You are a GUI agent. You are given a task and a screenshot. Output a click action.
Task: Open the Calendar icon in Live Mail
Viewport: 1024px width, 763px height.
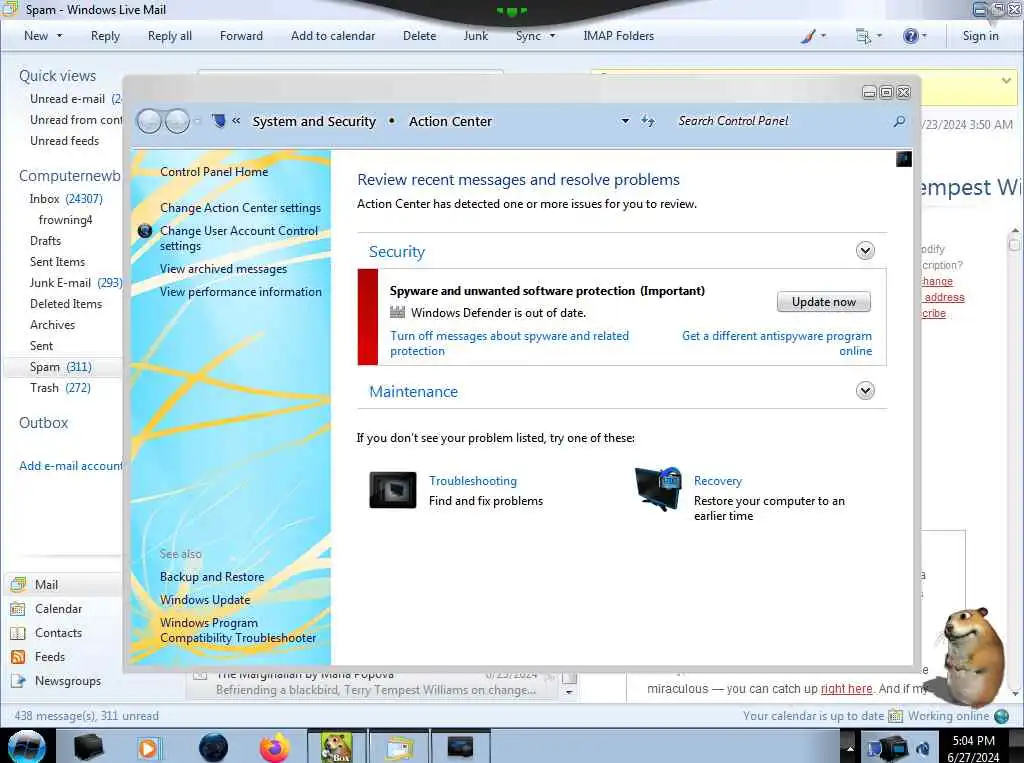coord(18,609)
